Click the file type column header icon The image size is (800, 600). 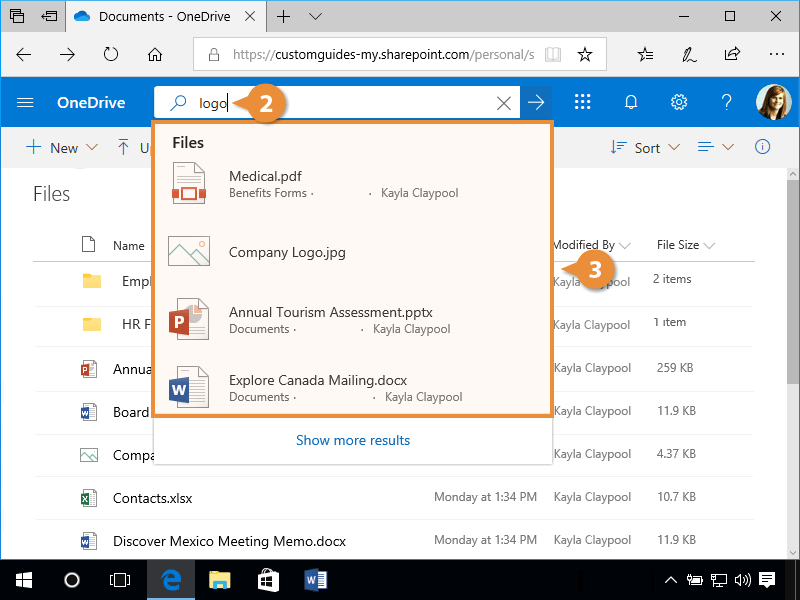pyautogui.click(x=89, y=244)
